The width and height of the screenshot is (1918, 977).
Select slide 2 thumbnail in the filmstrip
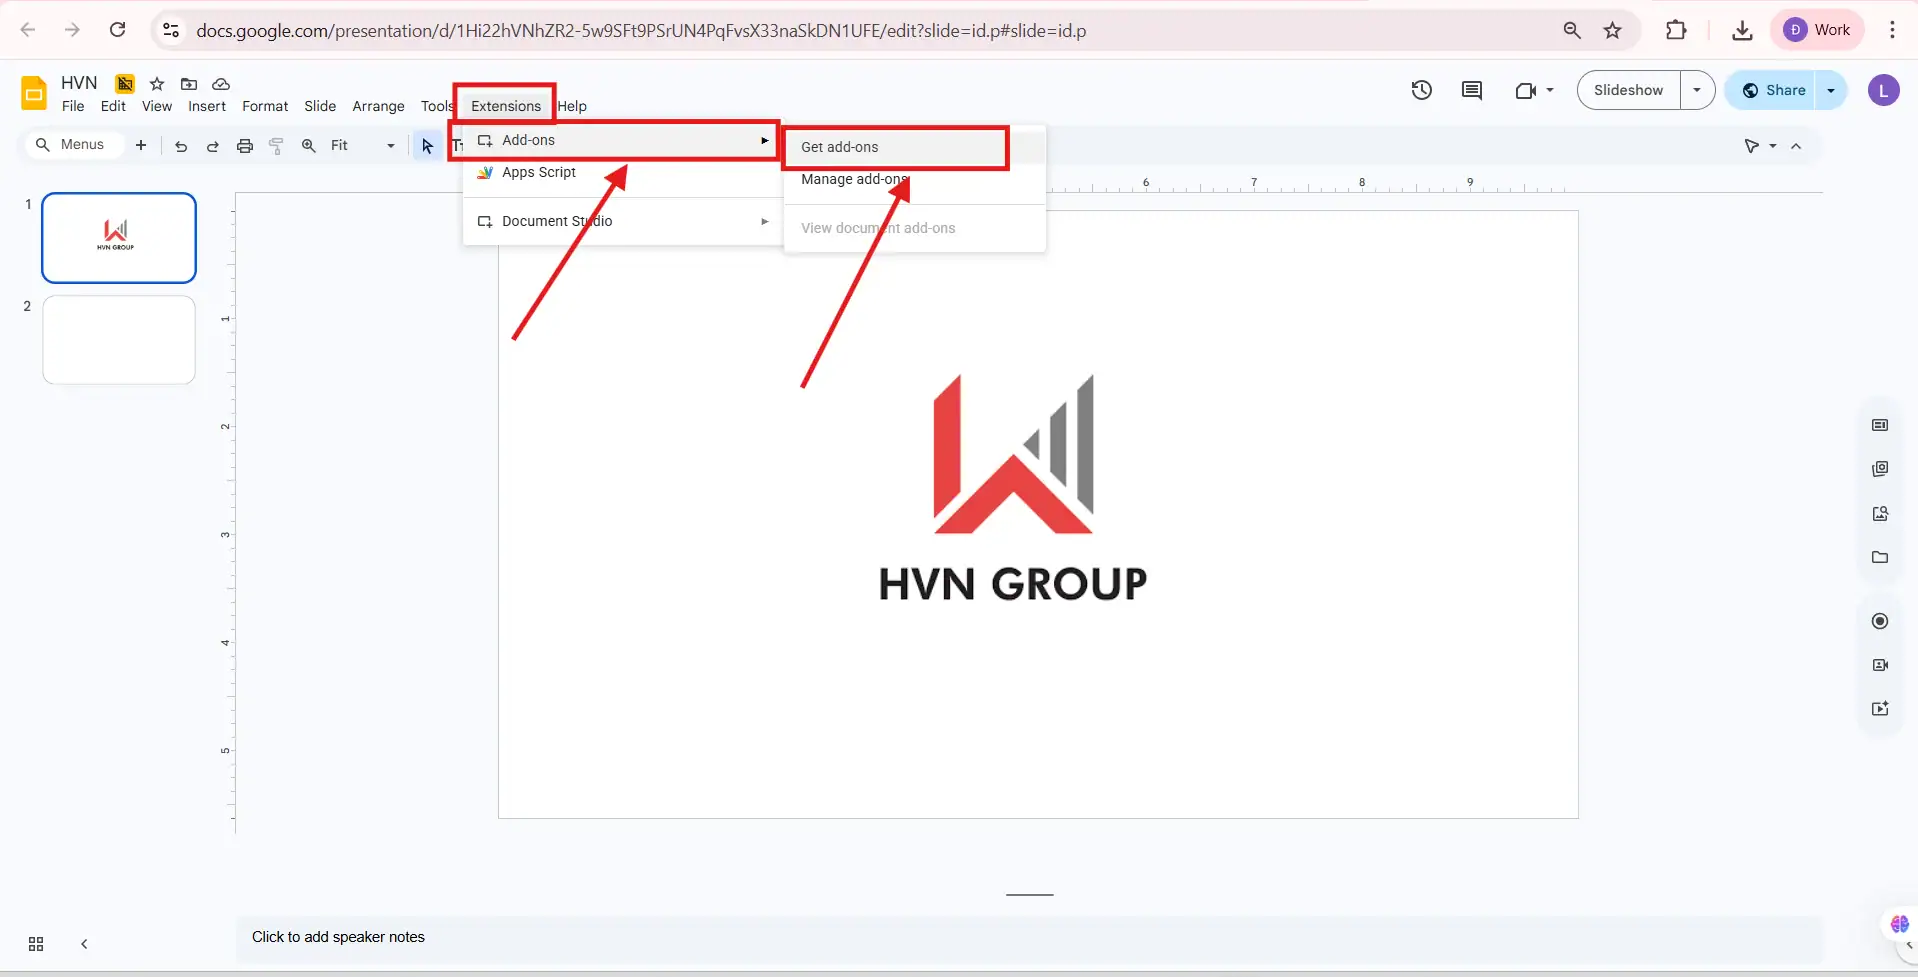(118, 339)
